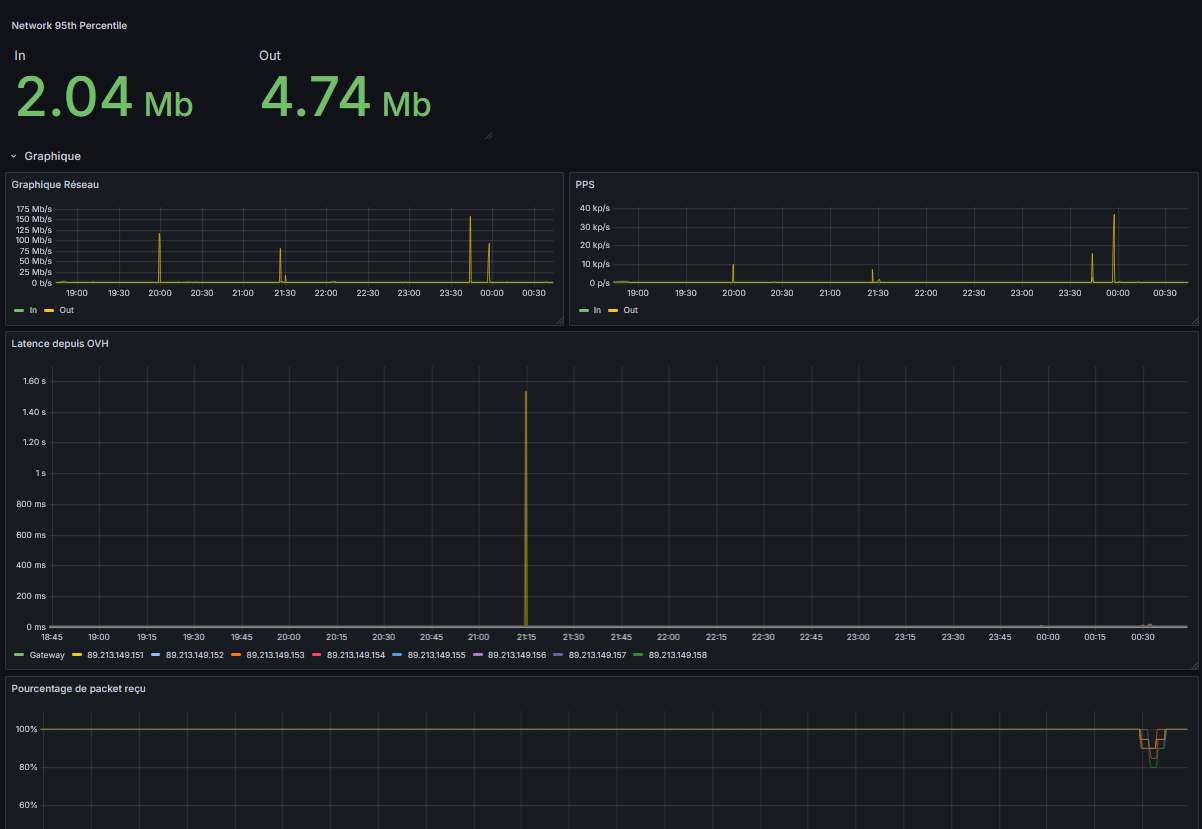Toggle series 89.213.149.151 in latency legend
Viewport: 1202px width, 829px height.
click(x=116, y=655)
